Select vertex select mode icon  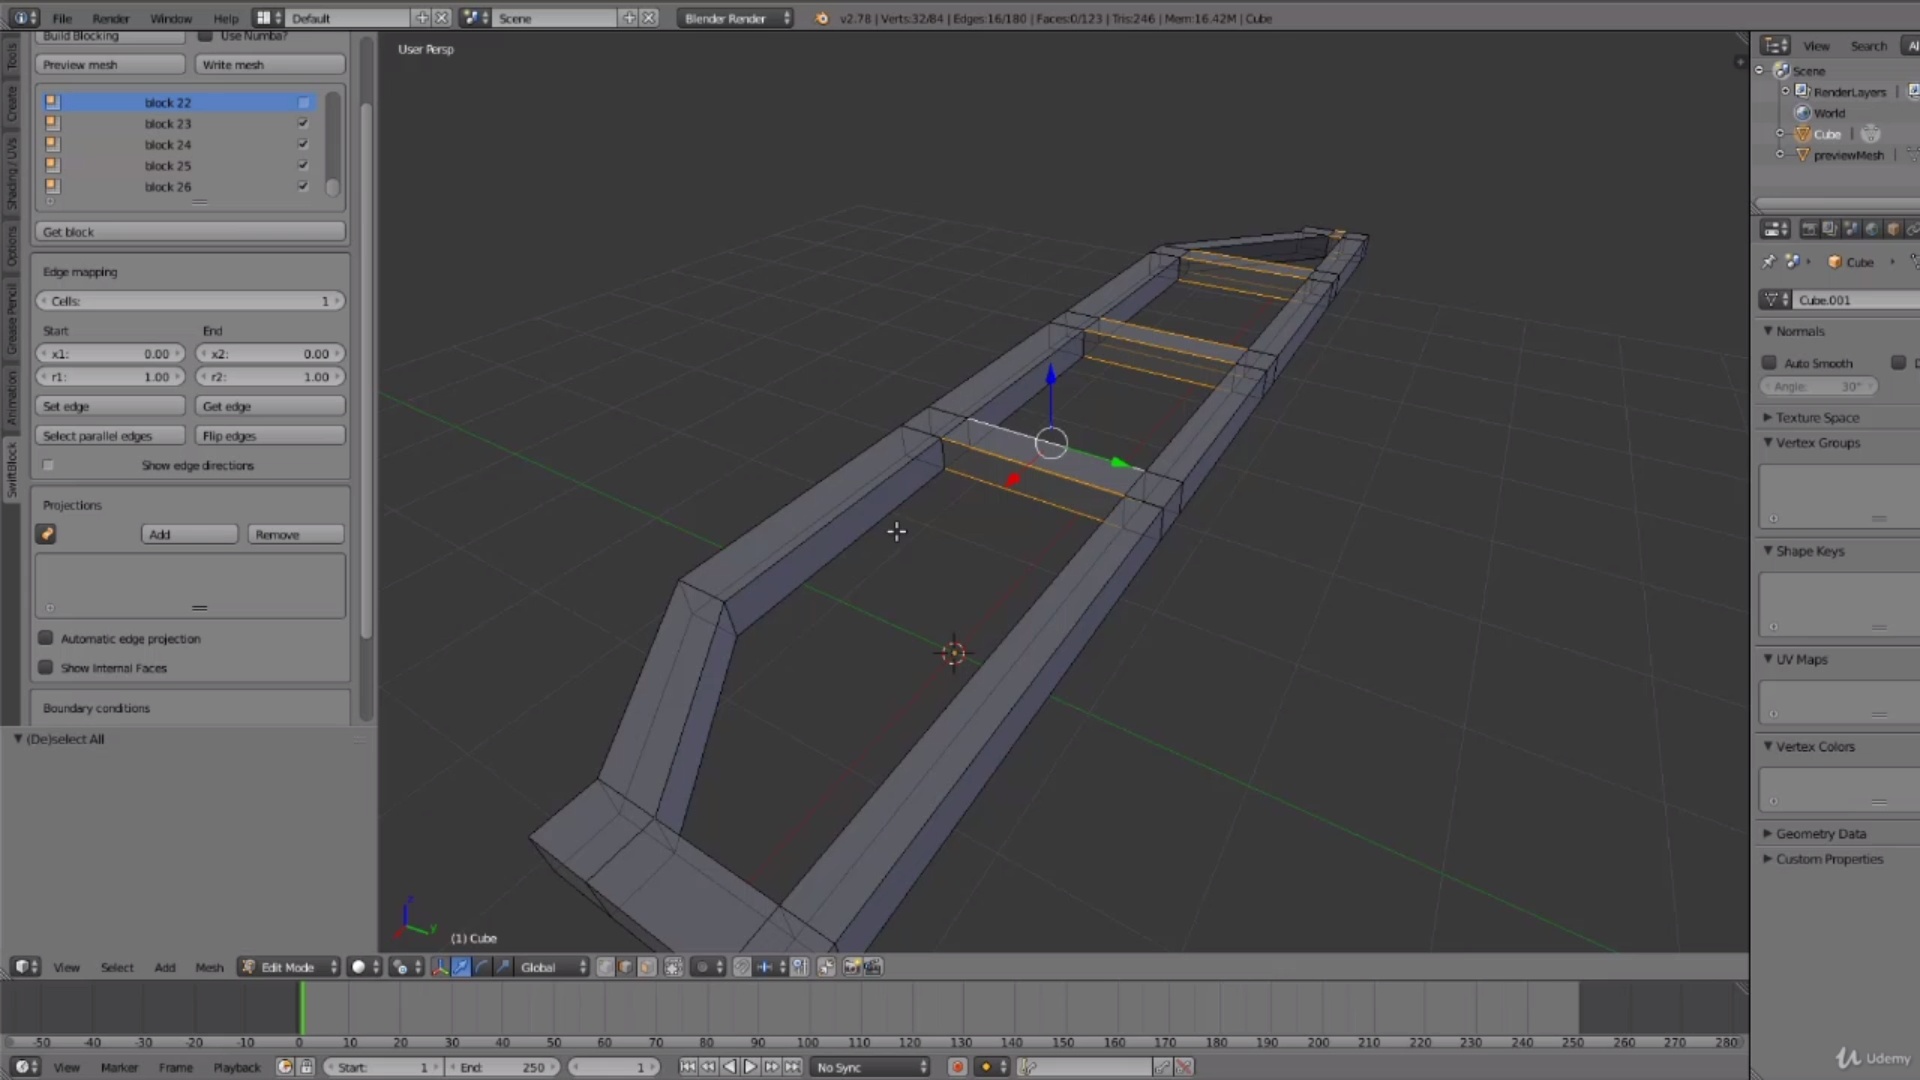tap(605, 967)
